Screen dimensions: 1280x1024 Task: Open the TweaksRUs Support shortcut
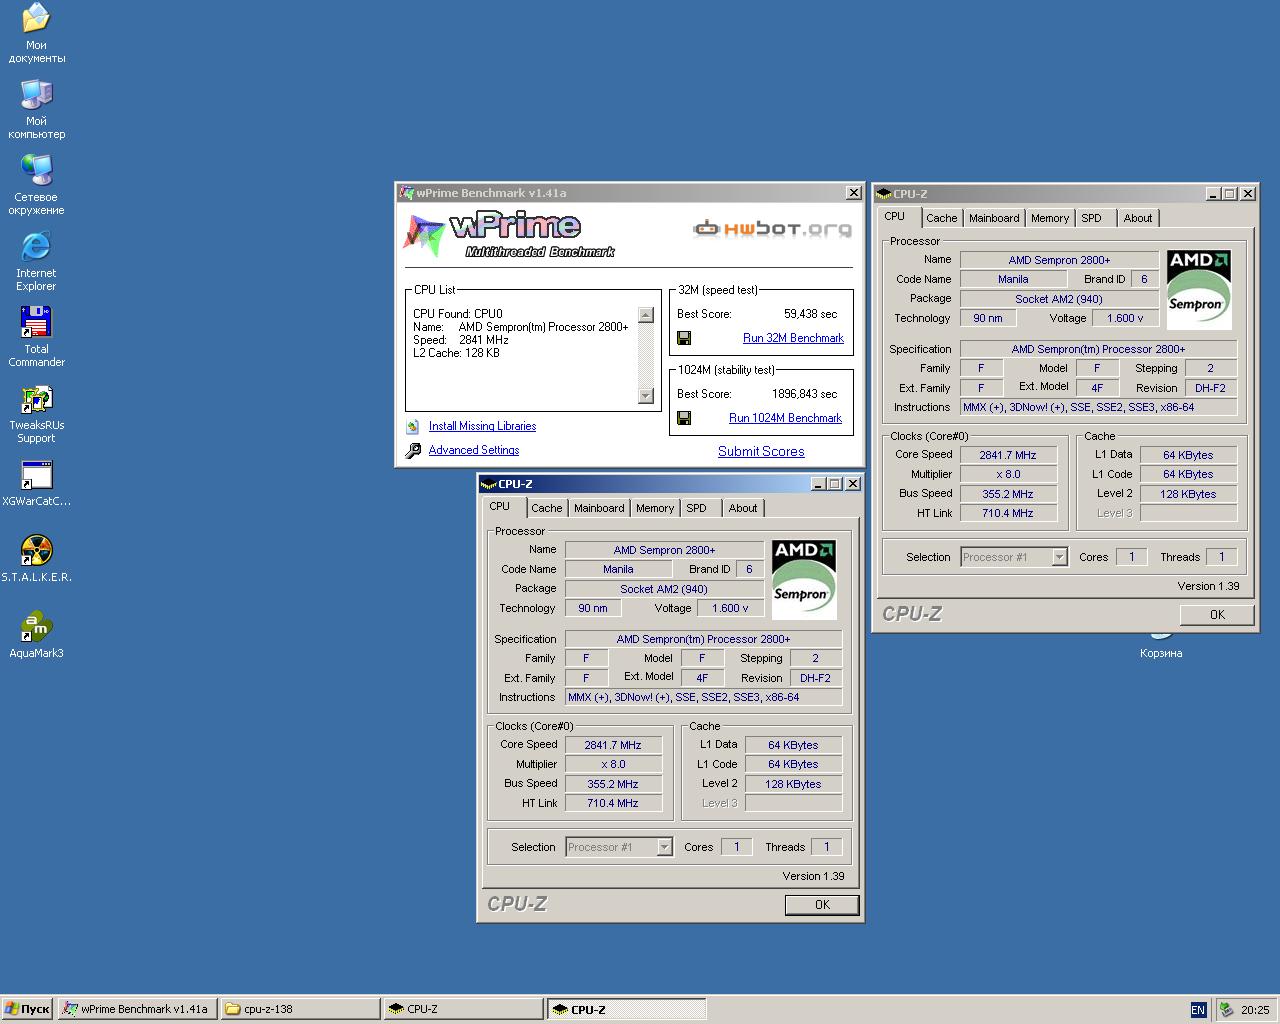click(x=36, y=413)
